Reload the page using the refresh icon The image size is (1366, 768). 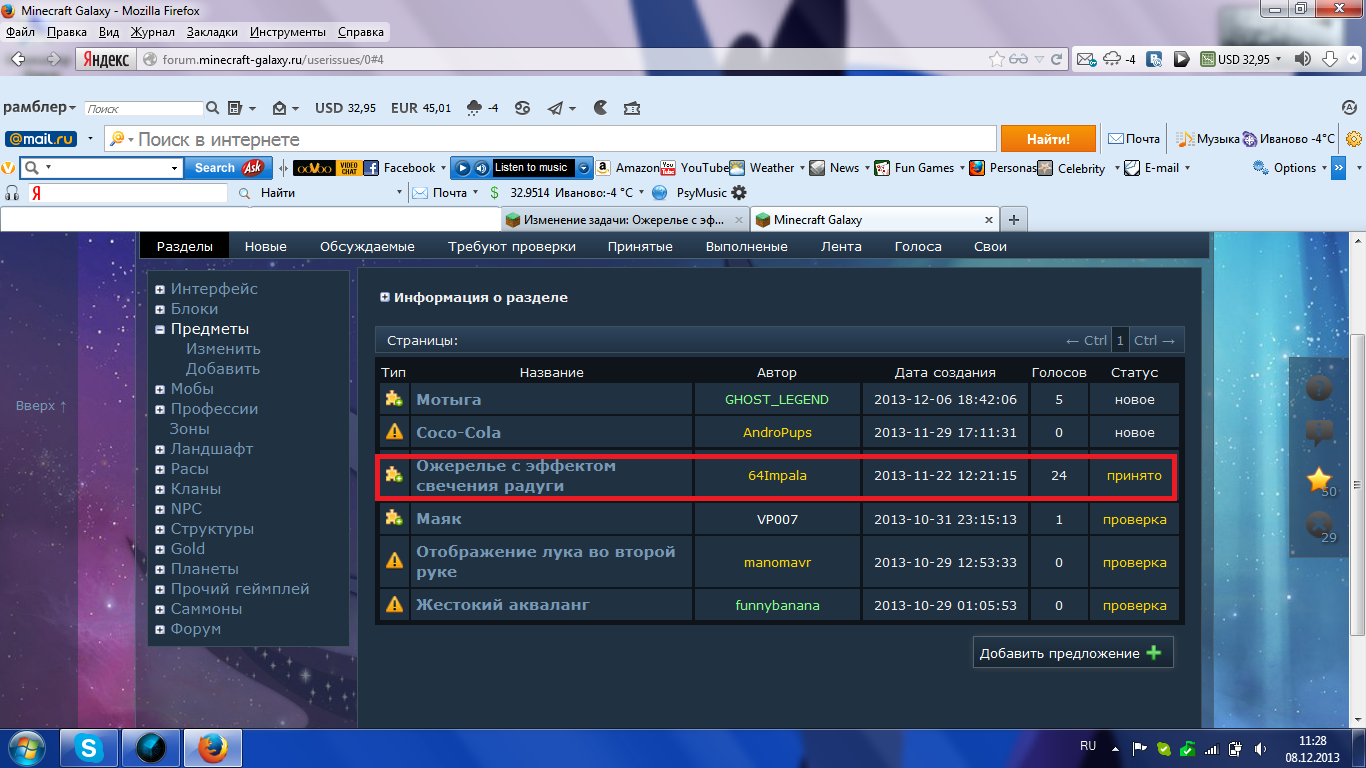point(1059,59)
